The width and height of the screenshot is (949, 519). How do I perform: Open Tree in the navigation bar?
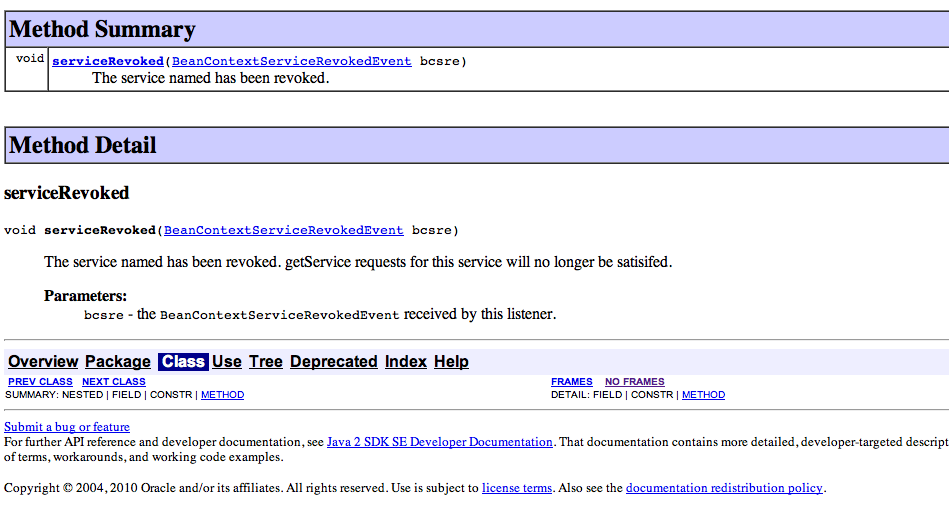point(265,362)
